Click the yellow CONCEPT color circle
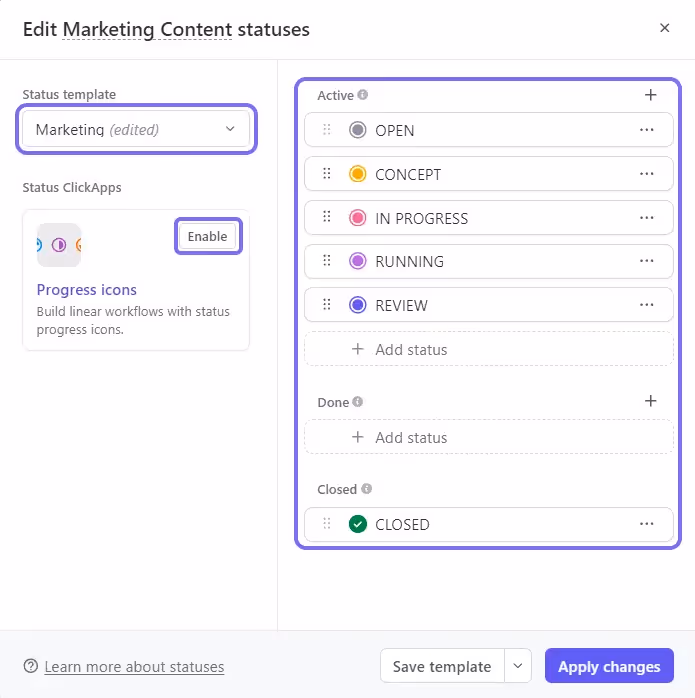695x698 pixels. pyautogui.click(x=358, y=174)
